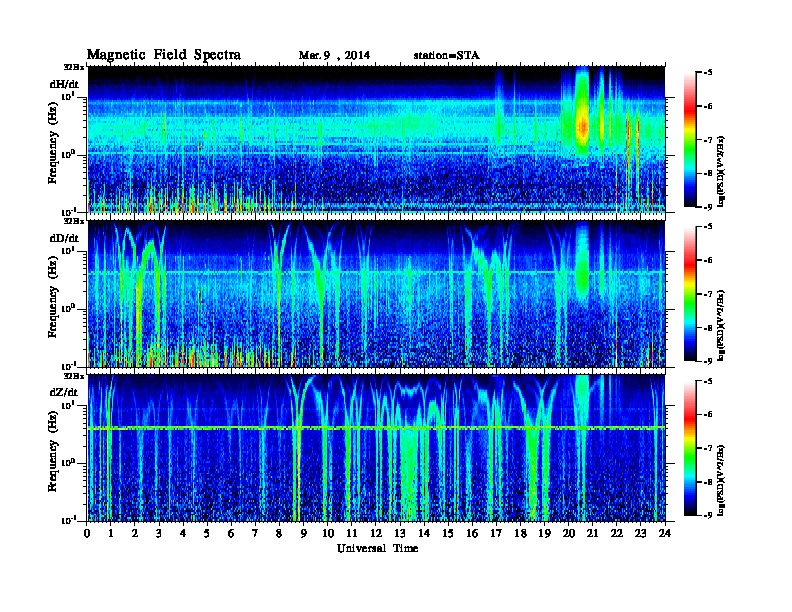Click the "dZ/dt" panel label

pos(64,392)
